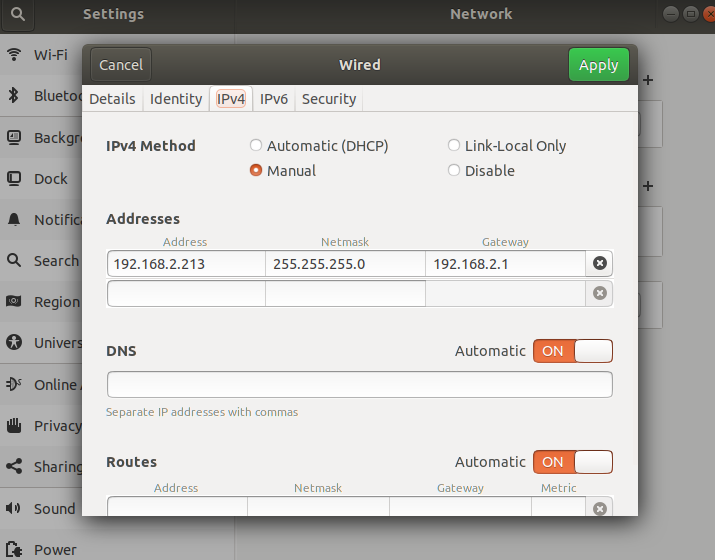Delete the empty second address row

point(600,293)
